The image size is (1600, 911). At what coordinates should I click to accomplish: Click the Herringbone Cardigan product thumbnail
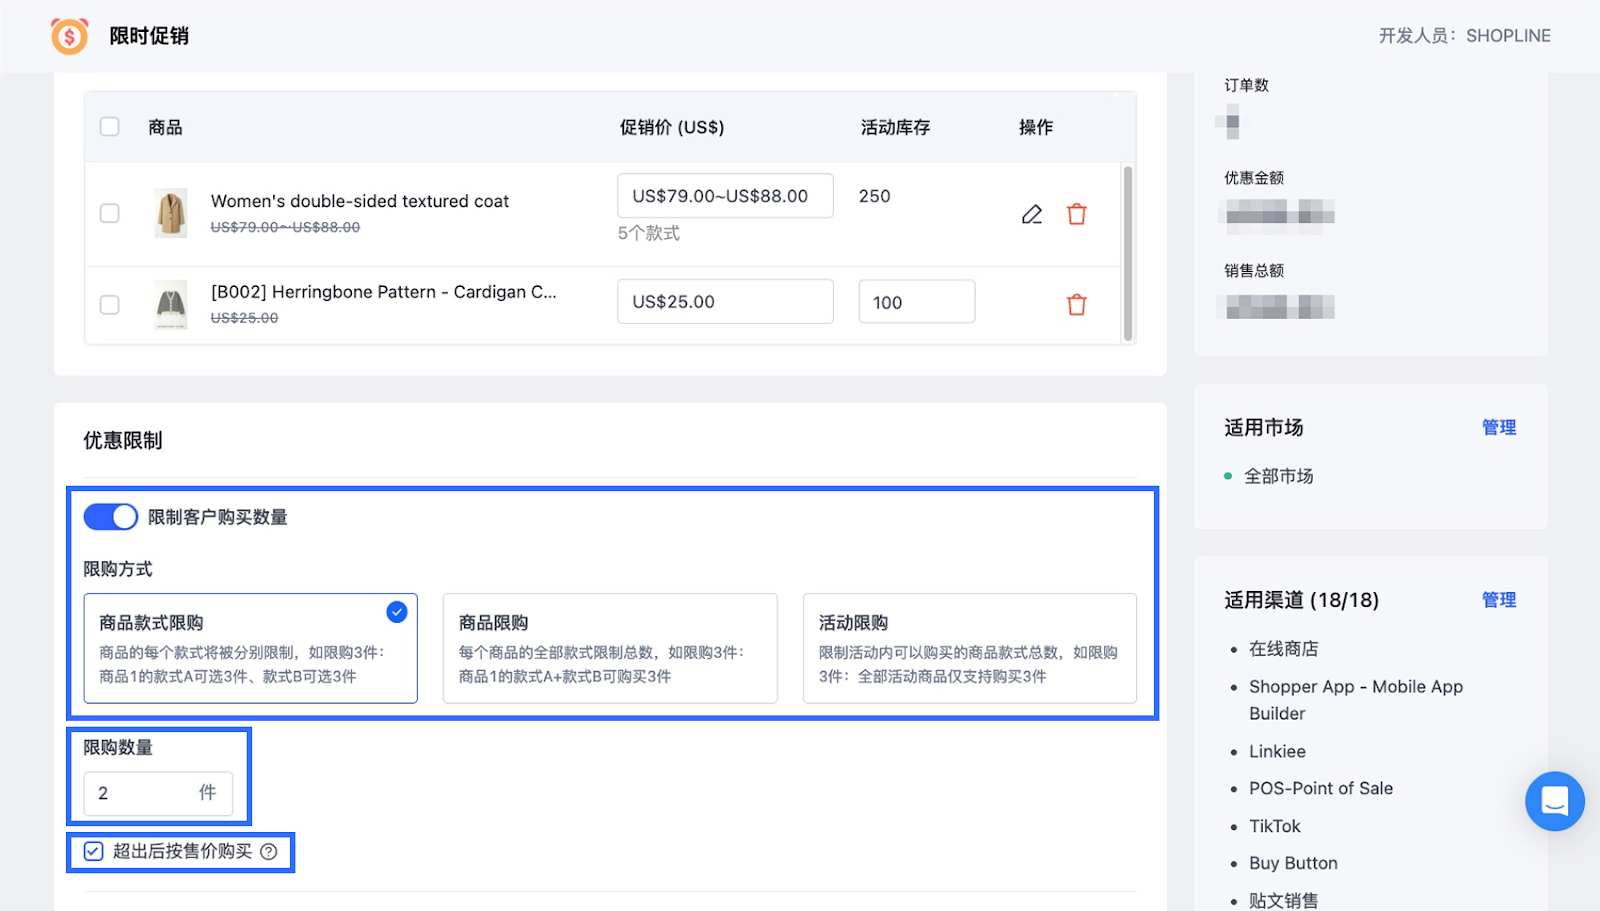[171, 304]
